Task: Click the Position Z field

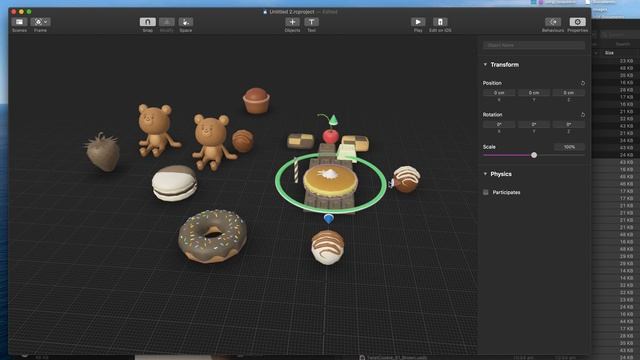Action: click(x=569, y=93)
